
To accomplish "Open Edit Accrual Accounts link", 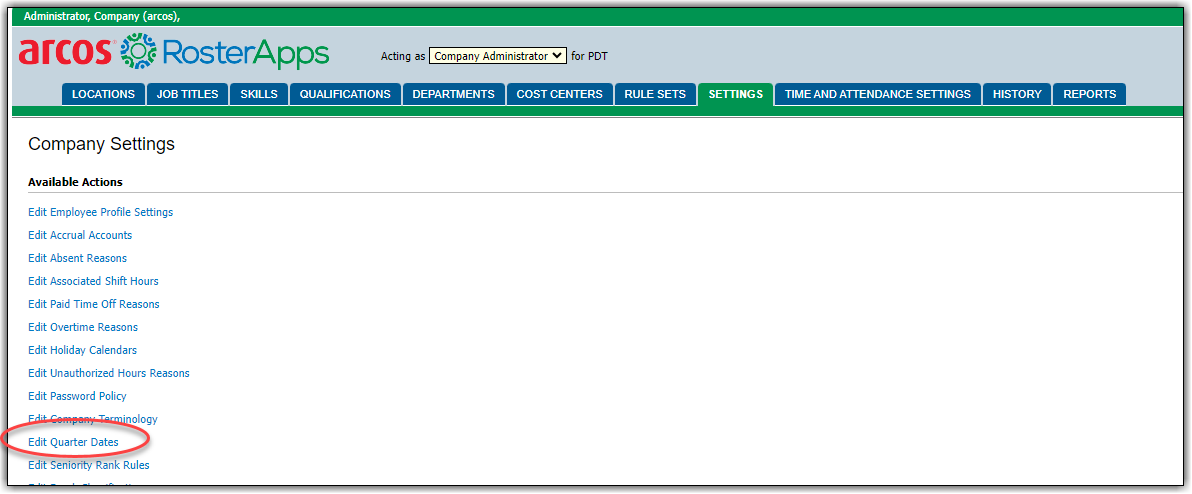I will click(80, 235).
